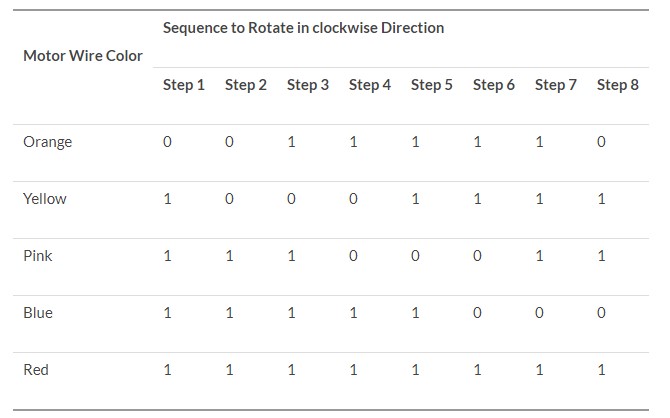Click the Motor Wire Color header
Image resolution: width=670 pixels, height=418 pixels.
82,56
